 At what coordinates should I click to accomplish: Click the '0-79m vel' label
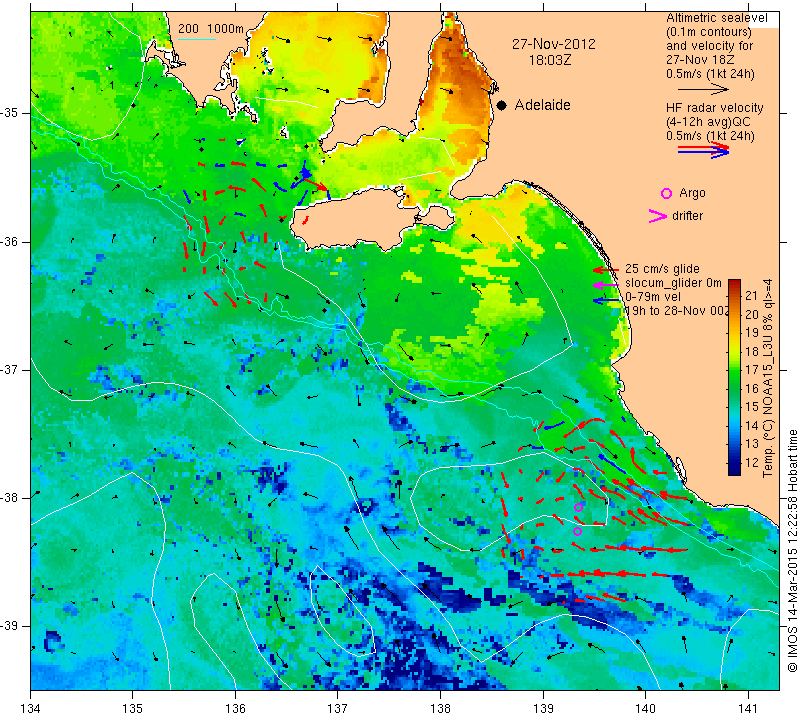coord(653,297)
